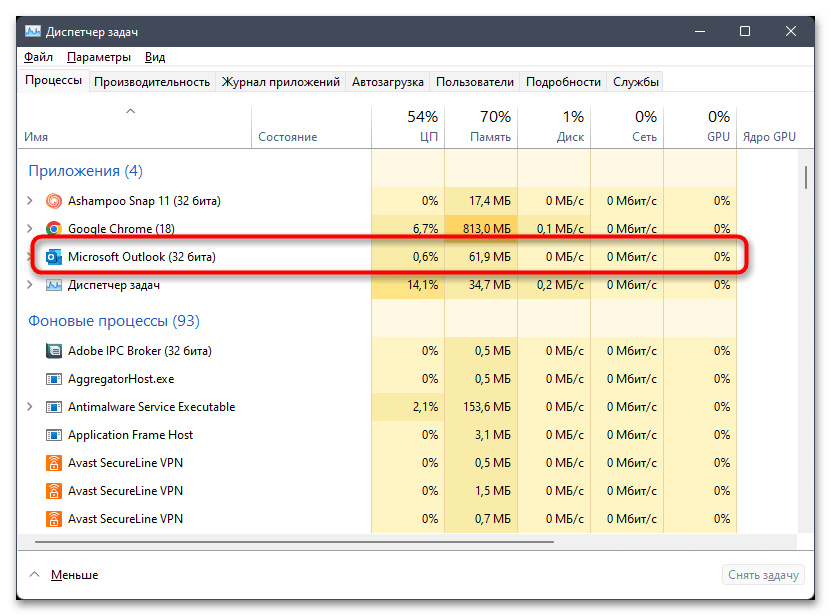Click the 153,6 МБ memory cell for Antimalware
This screenshot has width=831, height=616.
481,407
